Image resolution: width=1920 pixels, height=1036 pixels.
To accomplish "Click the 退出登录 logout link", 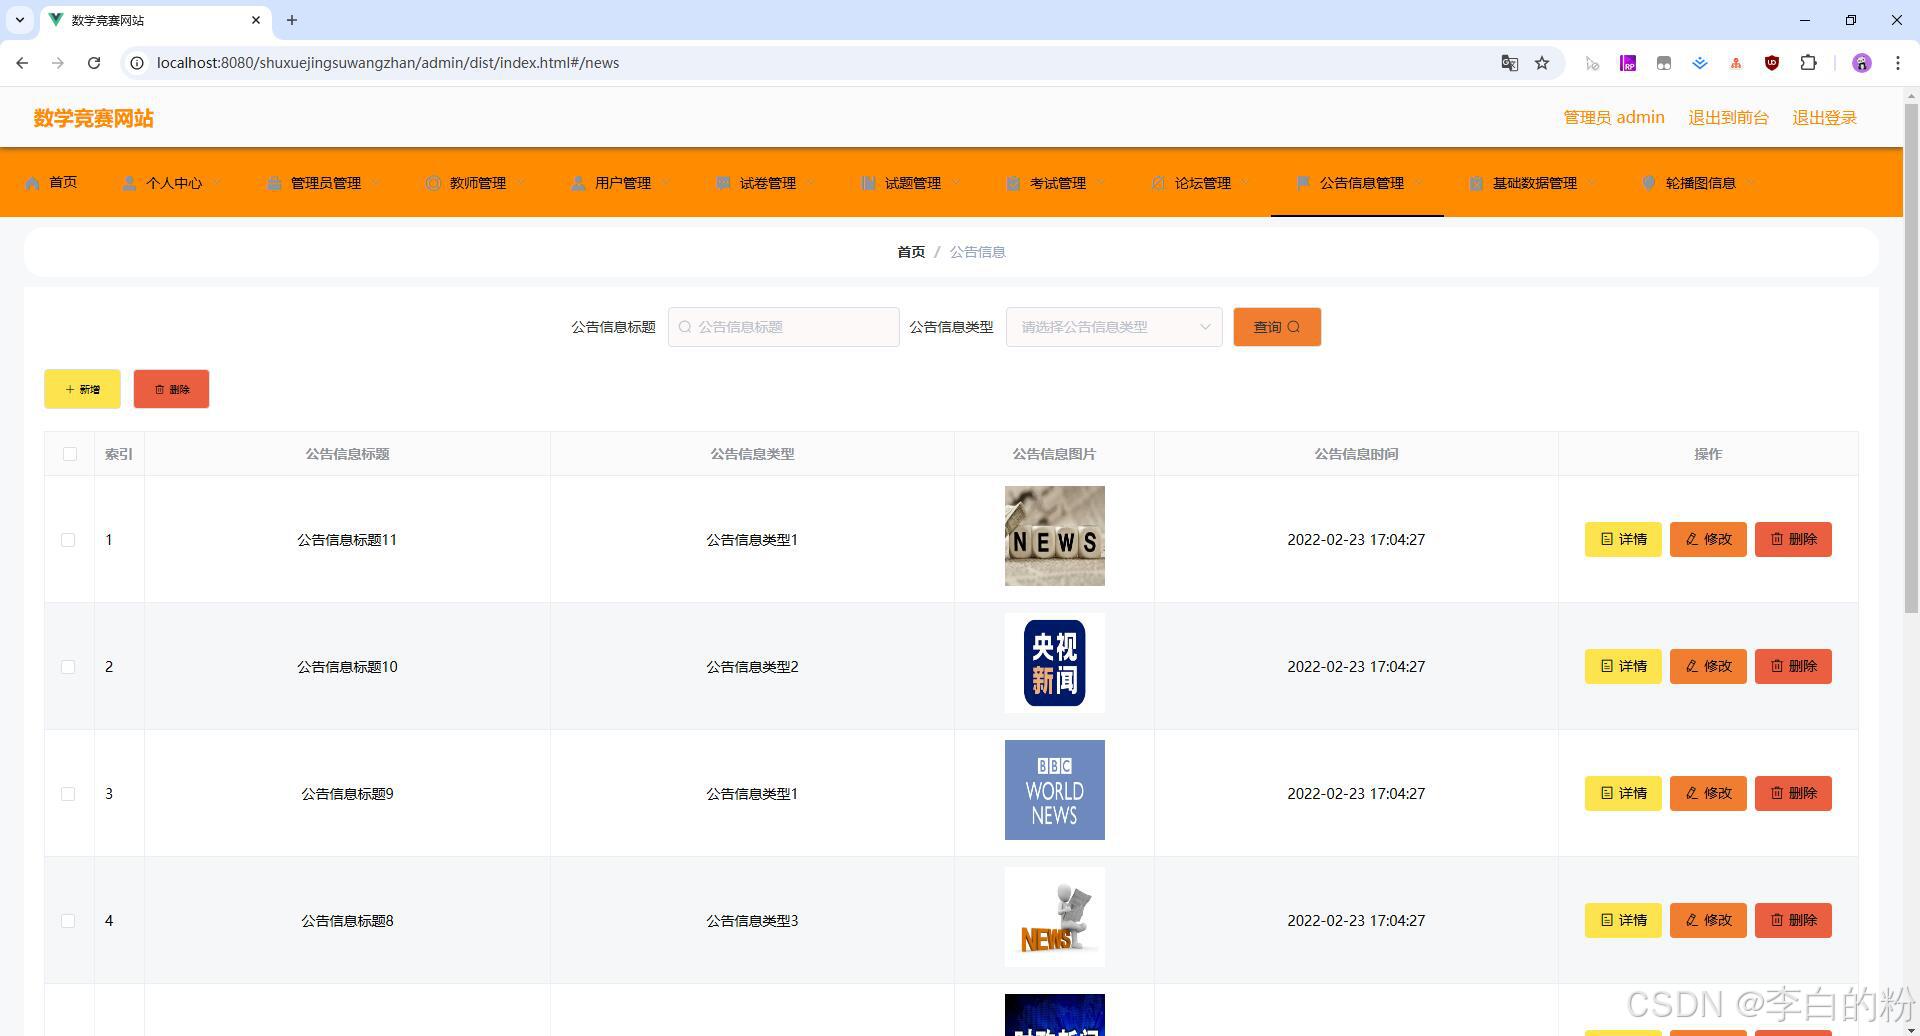I will [x=1824, y=118].
